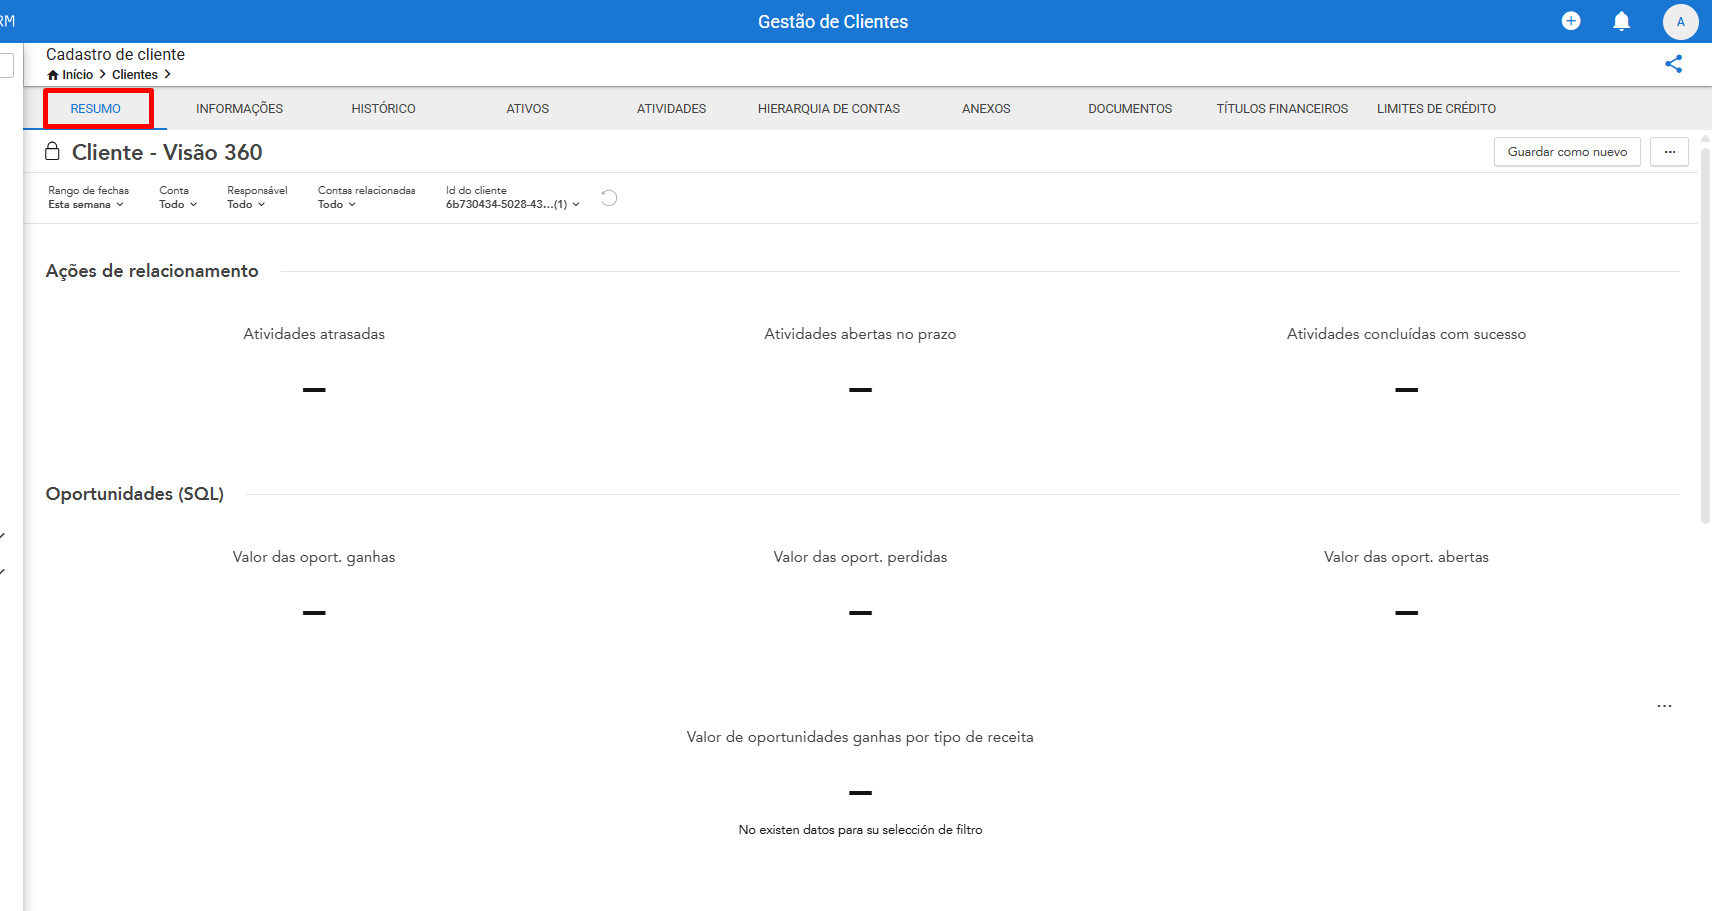Select the ANEXOS tab
Image resolution: width=1712 pixels, height=911 pixels.
(x=986, y=108)
